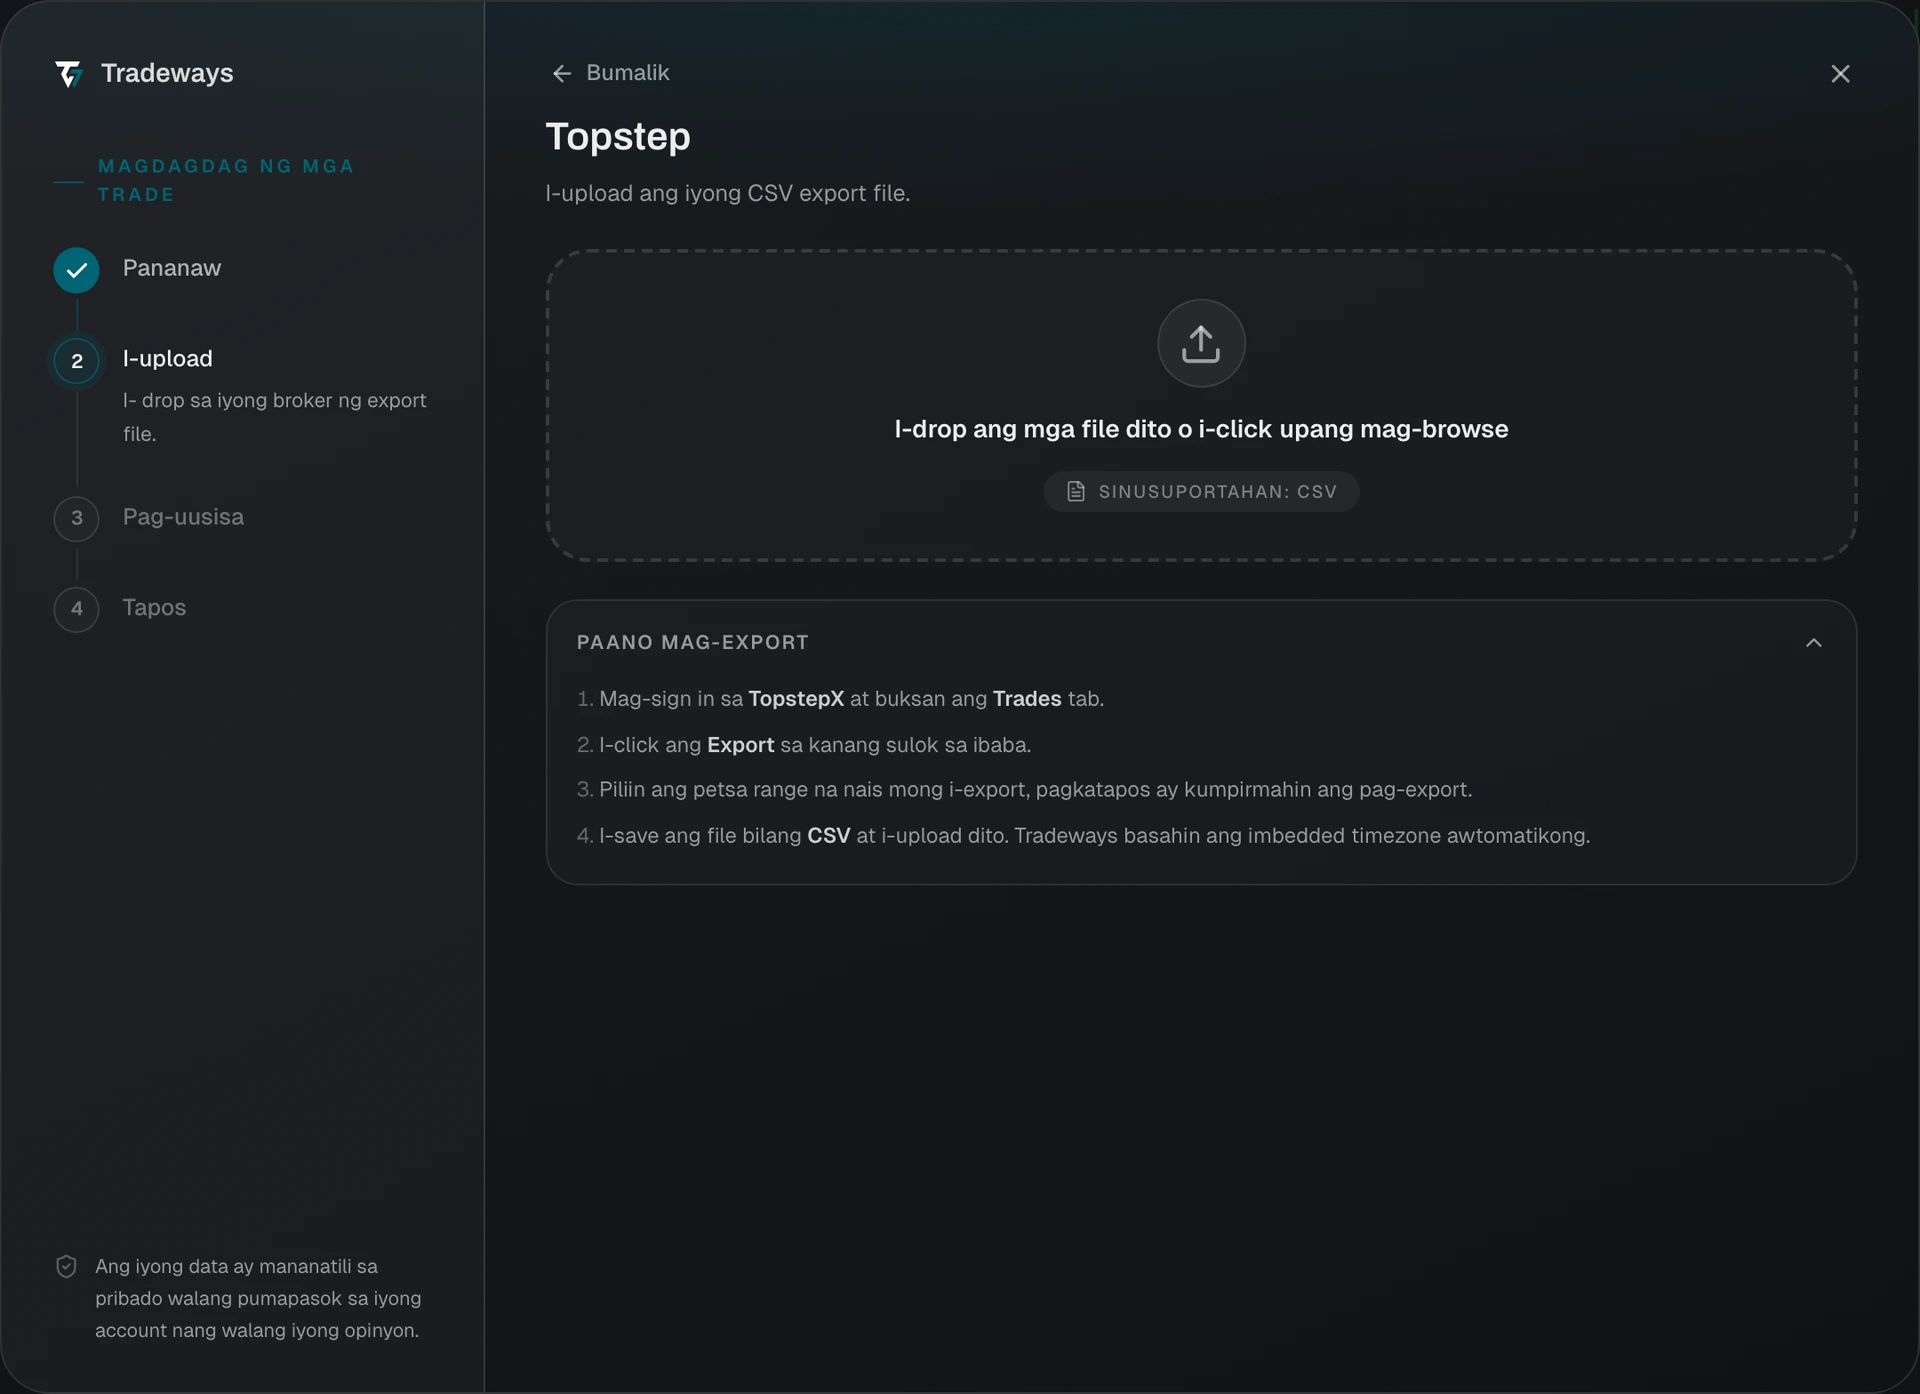Click the data privacy note text
This screenshot has width=1920, height=1394.
click(x=258, y=1298)
